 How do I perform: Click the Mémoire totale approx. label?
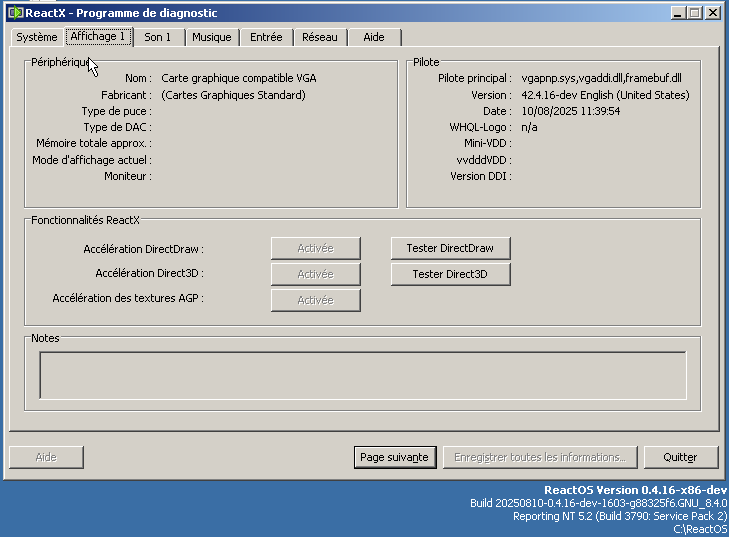click(94, 143)
